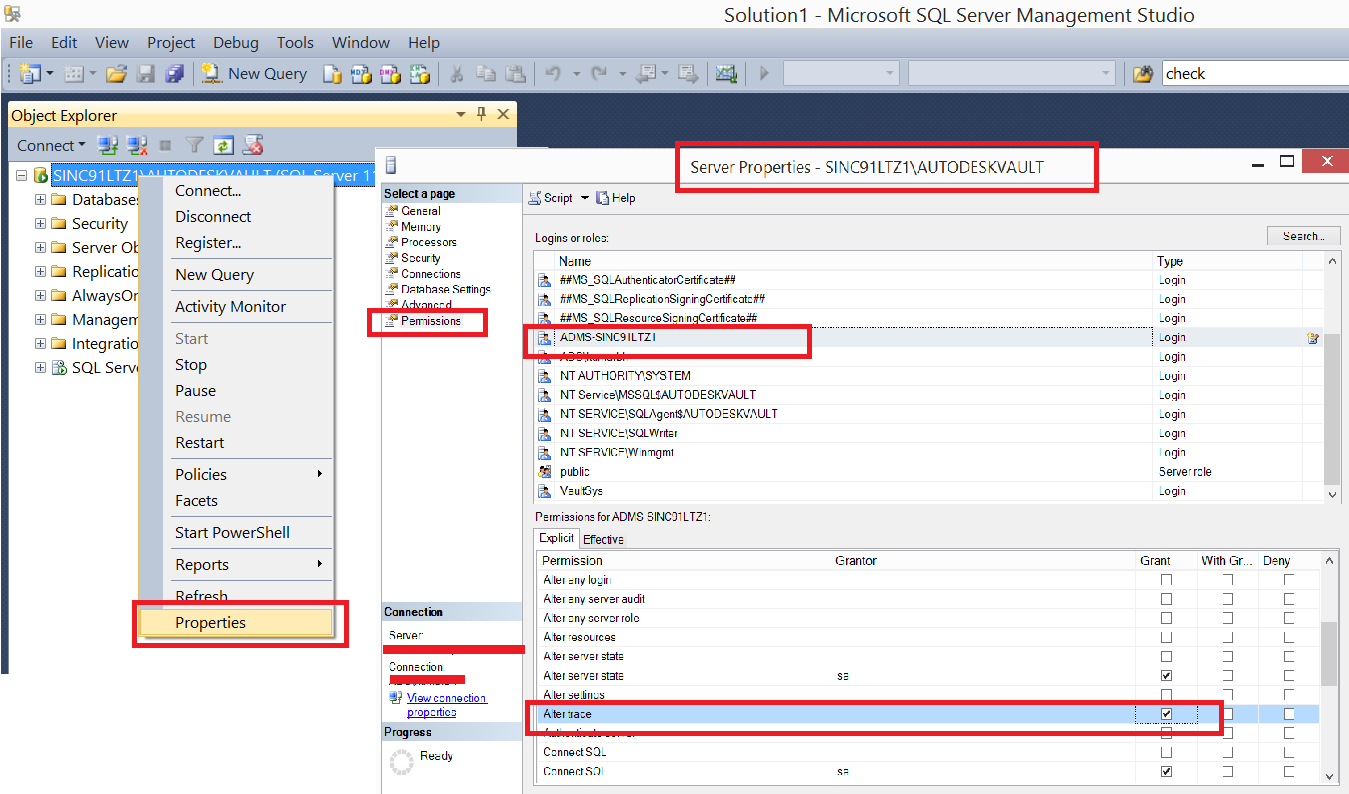Select the Alter resources permission row
The width and height of the screenshot is (1349, 794).
[x=927, y=637]
